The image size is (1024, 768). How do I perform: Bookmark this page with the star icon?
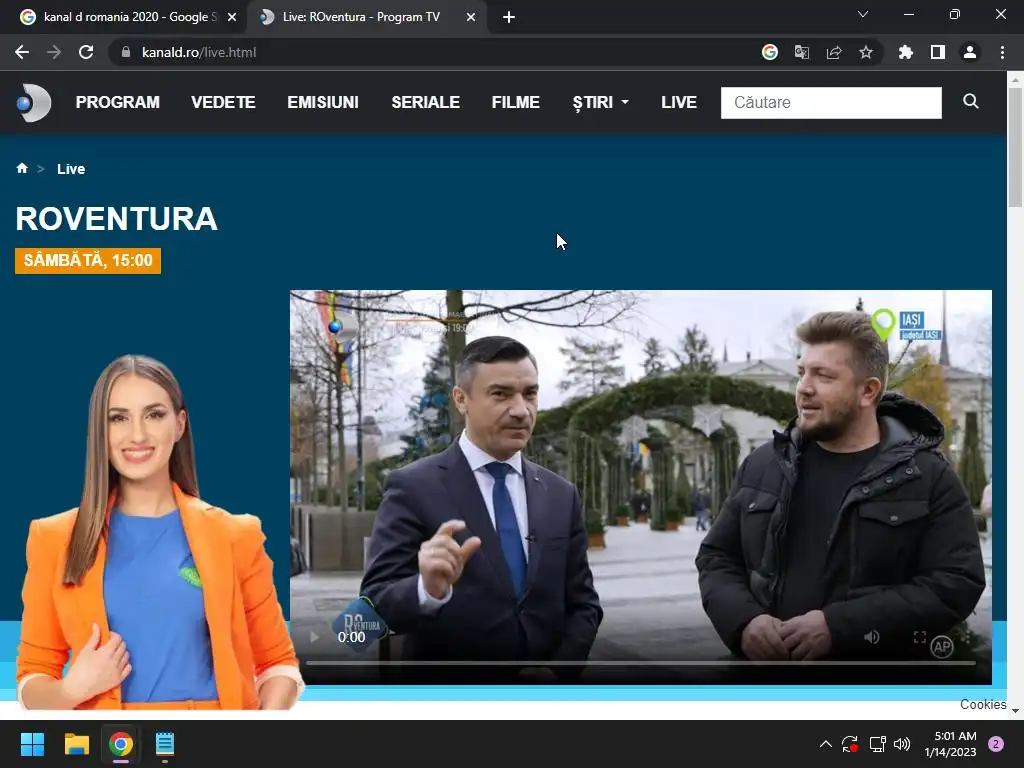pos(866,52)
